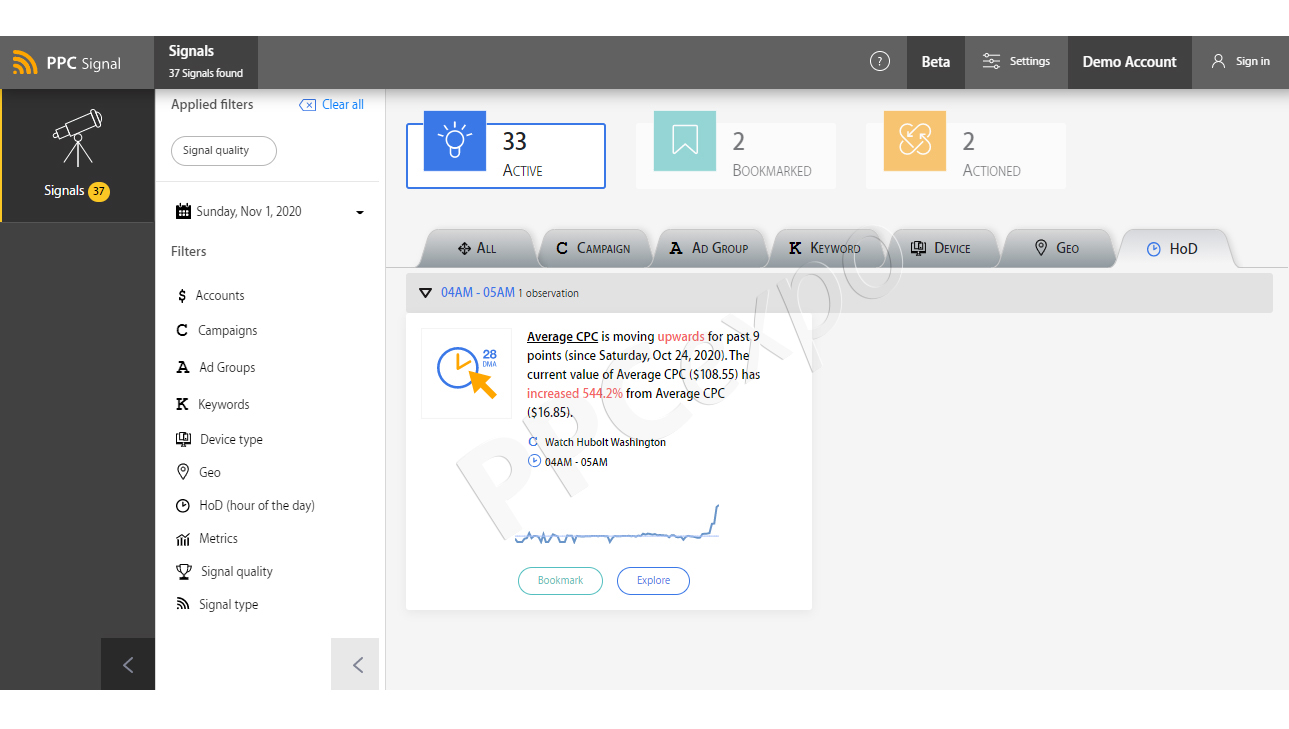Click the Signals header tab with 37 found
Viewport: 1289px width, 729px height.
(x=206, y=62)
